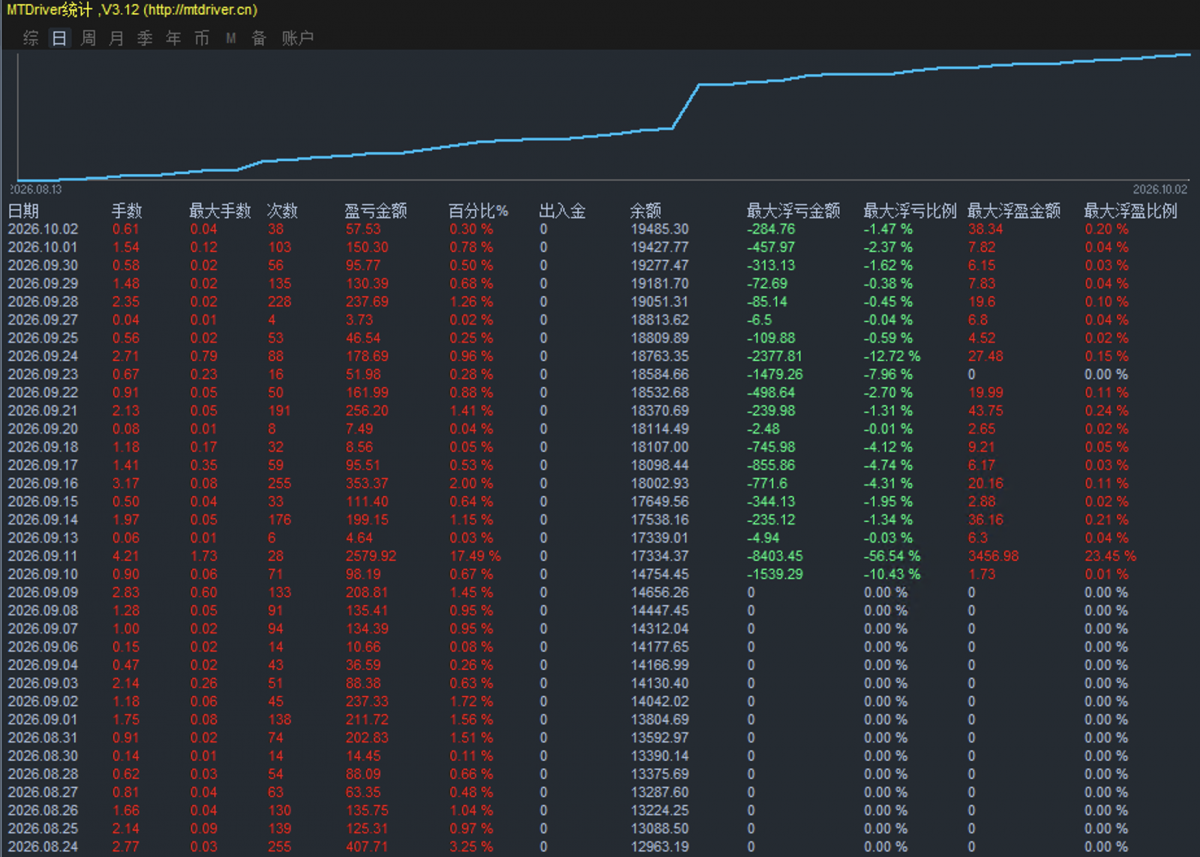Sort by the 日期 column header

coord(24,211)
